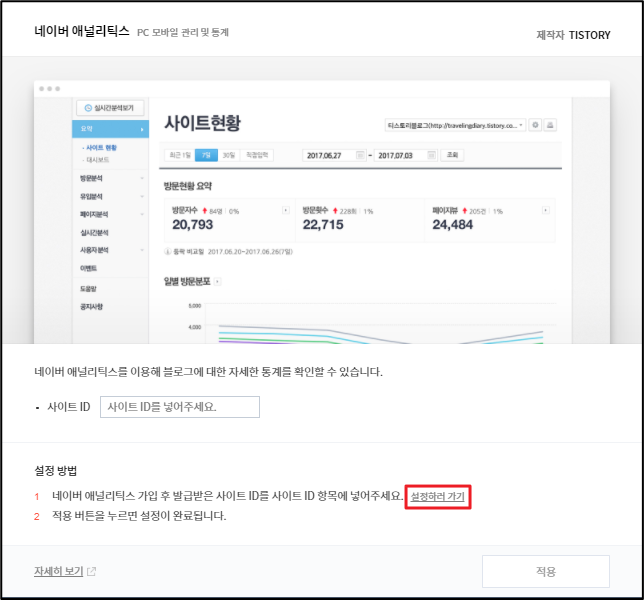Click the 조회 button in the preview
The width and height of the screenshot is (644, 600).
452,155
